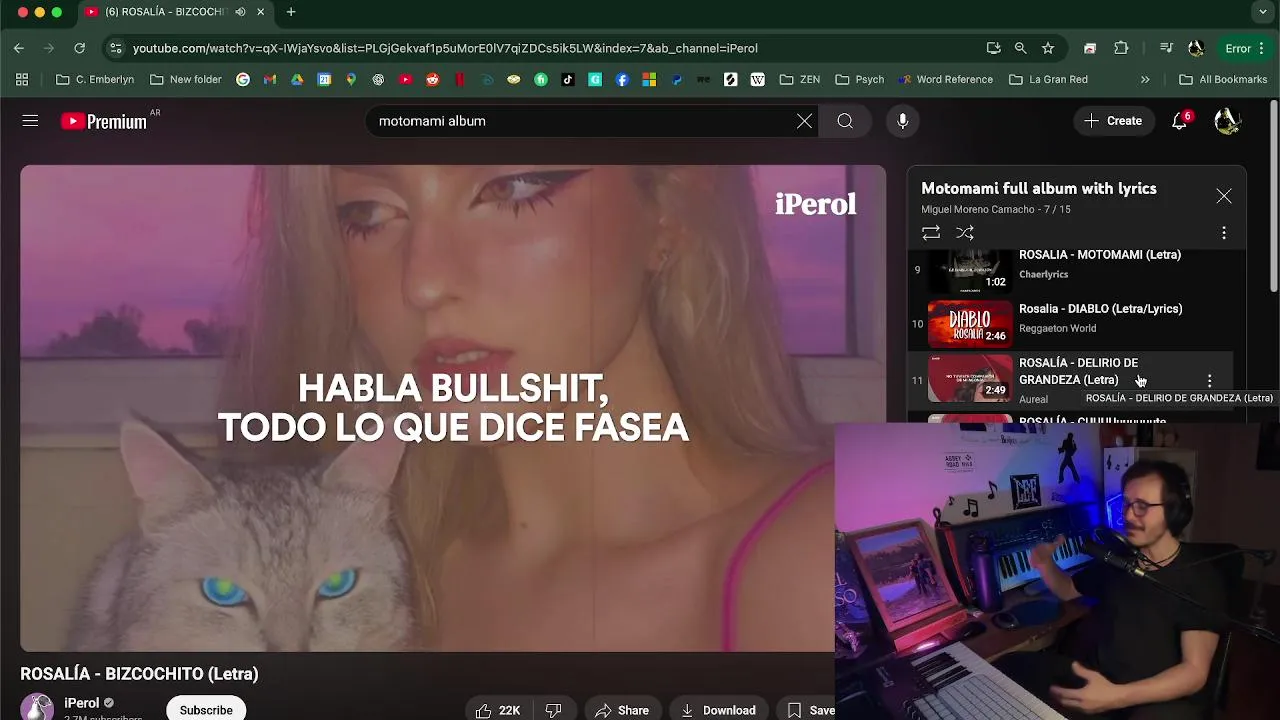This screenshot has height=720, width=1280.
Task: Subscribe to iPerol channel
Action: pyautogui.click(x=206, y=709)
